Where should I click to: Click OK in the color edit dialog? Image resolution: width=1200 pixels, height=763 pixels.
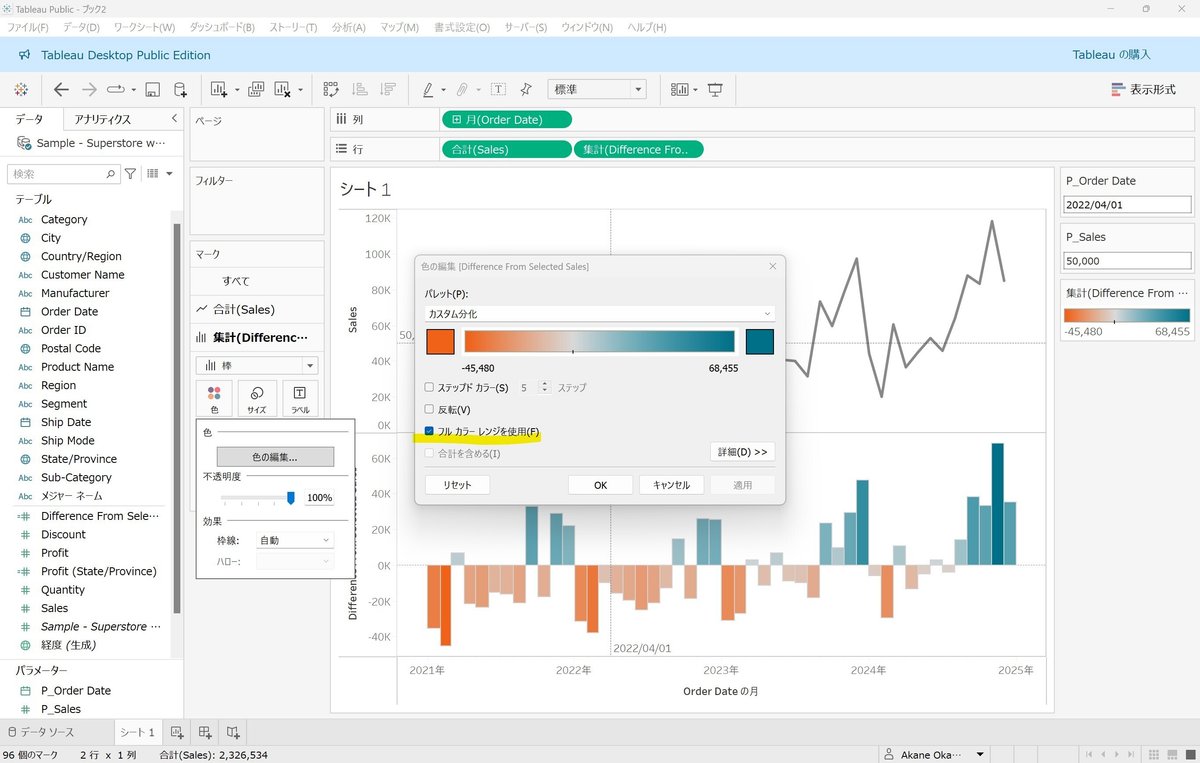point(600,485)
